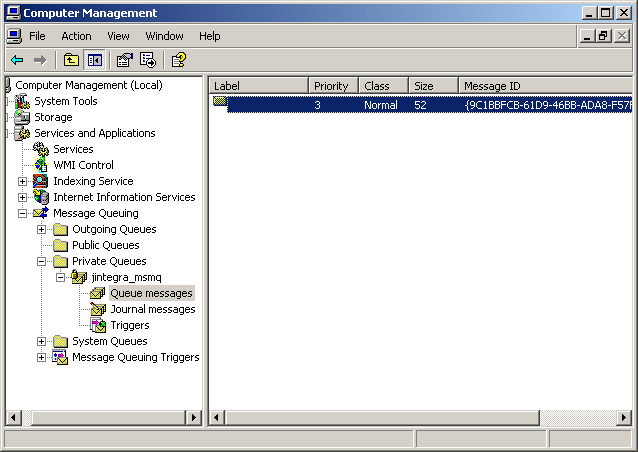Click the Public Queues folder icon
The width and height of the screenshot is (638, 452).
[60, 245]
